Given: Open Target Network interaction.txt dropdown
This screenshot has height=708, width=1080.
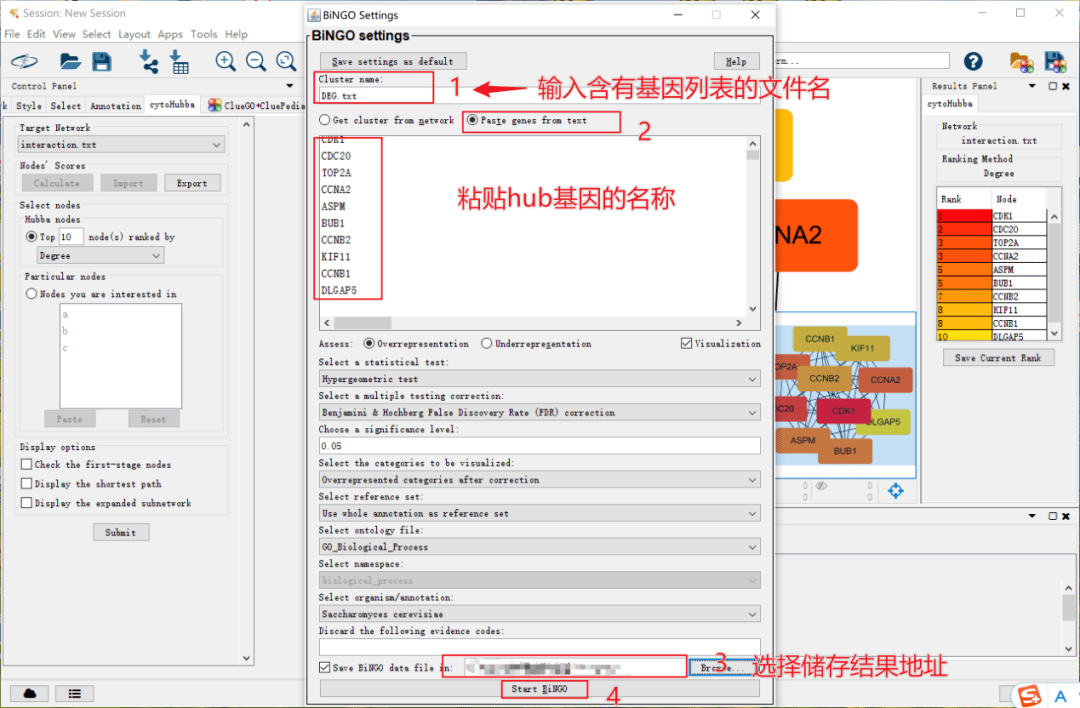Looking at the screenshot, I should point(121,145).
